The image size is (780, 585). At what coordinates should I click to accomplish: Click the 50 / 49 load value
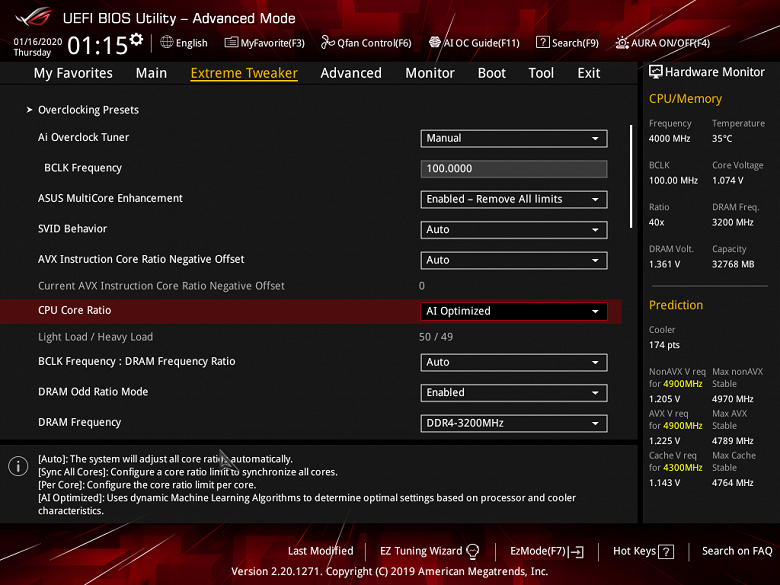tap(436, 337)
